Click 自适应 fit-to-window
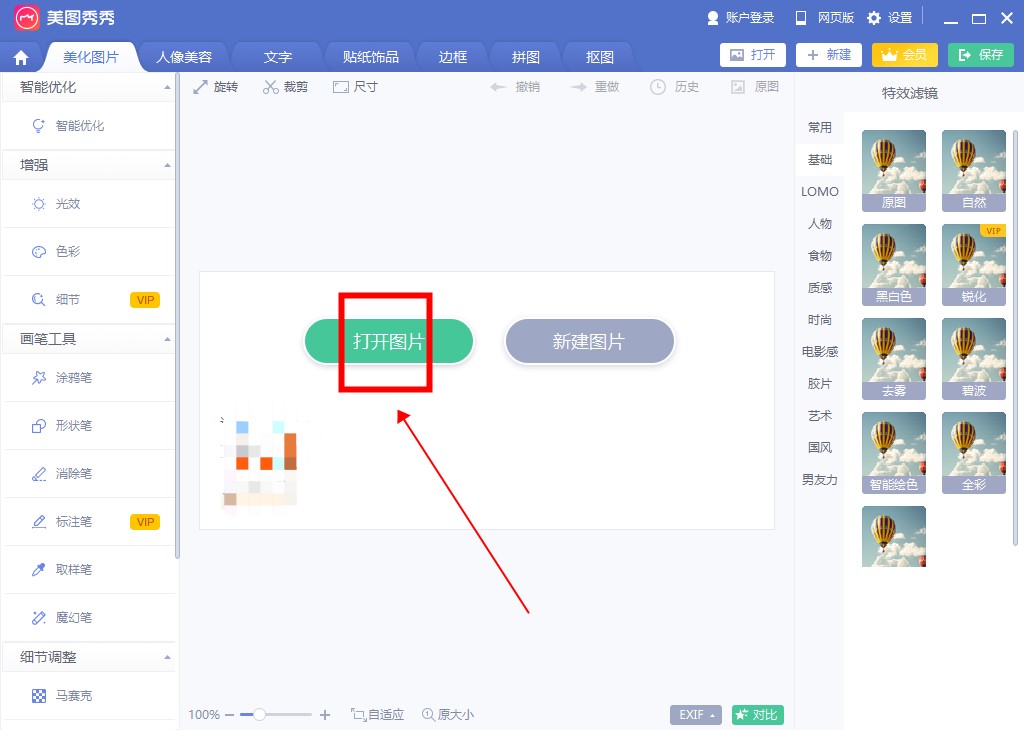 click(x=377, y=715)
